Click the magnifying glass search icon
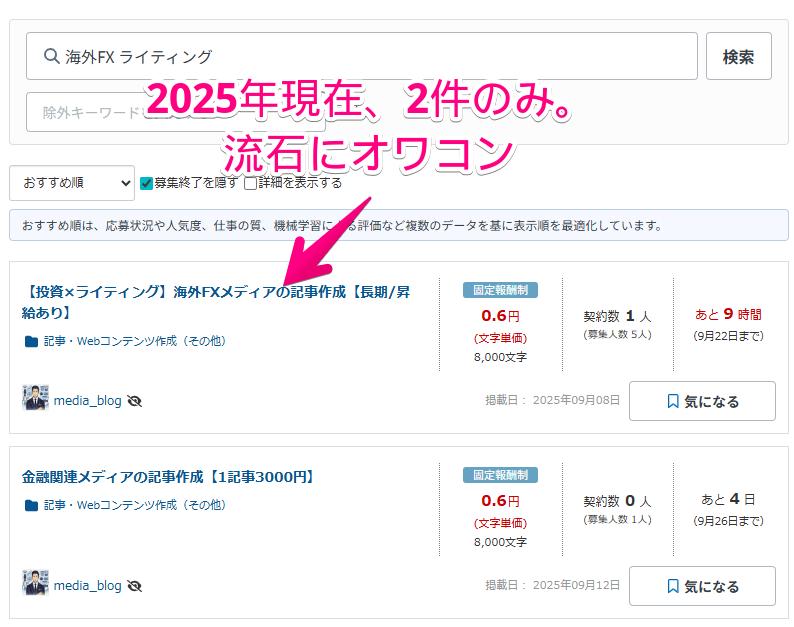The height and width of the screenshot is (627, 794). (x=50, y=57)
